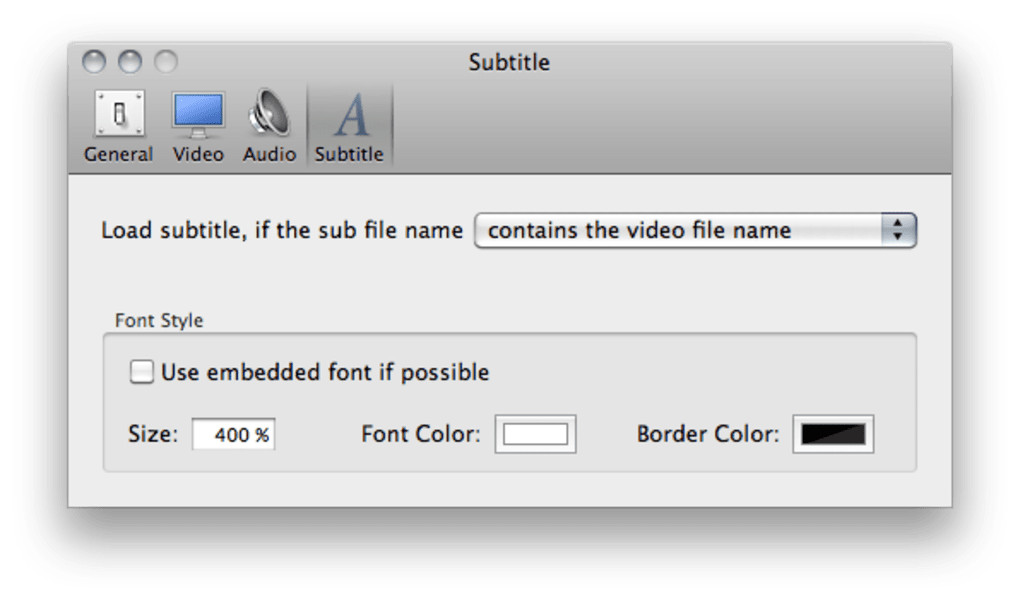The height and width of the screenshot is (601, 1020).
Task: Switch to the General tab label
Action: click(119, 154)
